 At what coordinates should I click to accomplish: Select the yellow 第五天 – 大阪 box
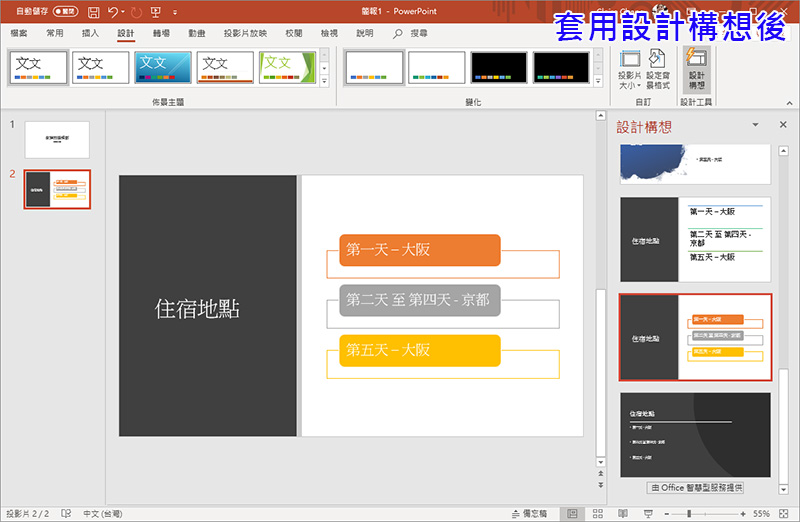420,350
